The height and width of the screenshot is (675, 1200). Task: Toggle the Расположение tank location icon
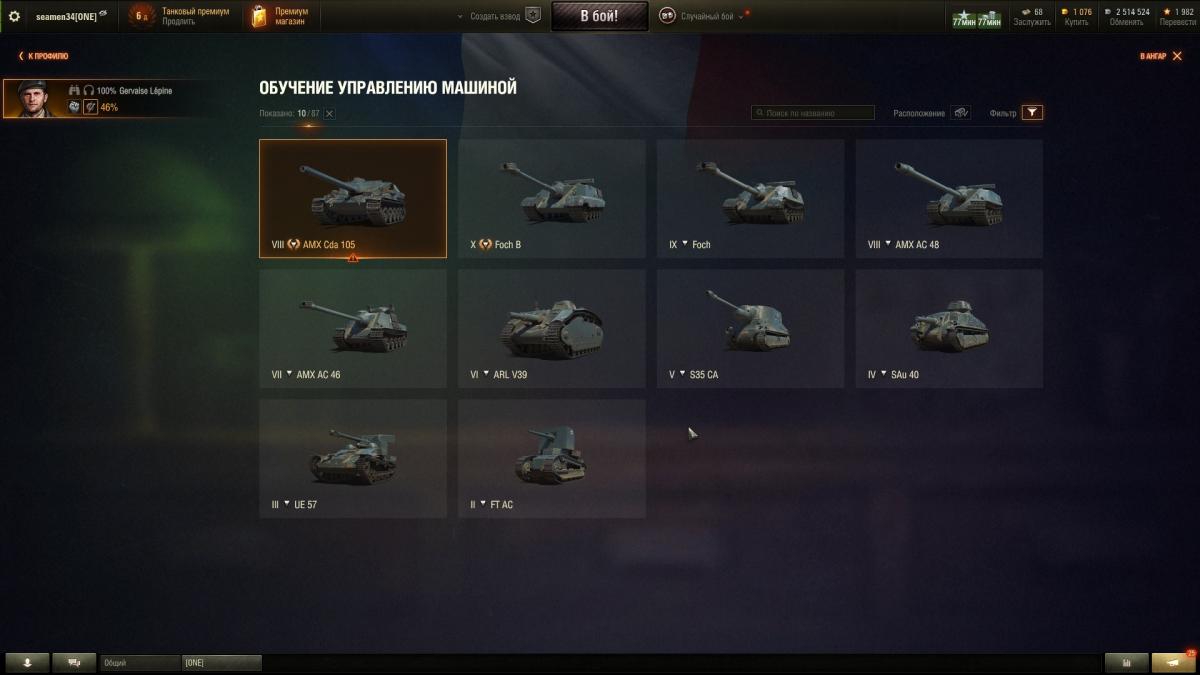[x=960, y=113]
